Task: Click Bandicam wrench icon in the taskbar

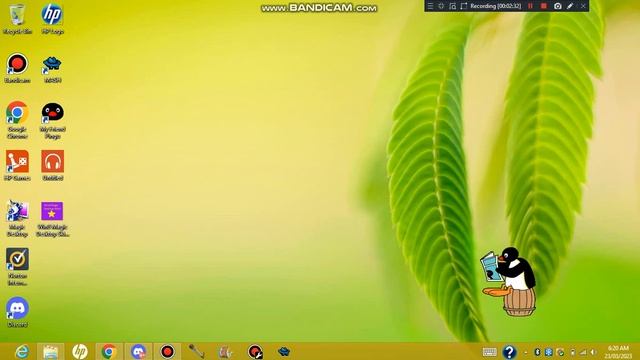Action: coord(255,351)
